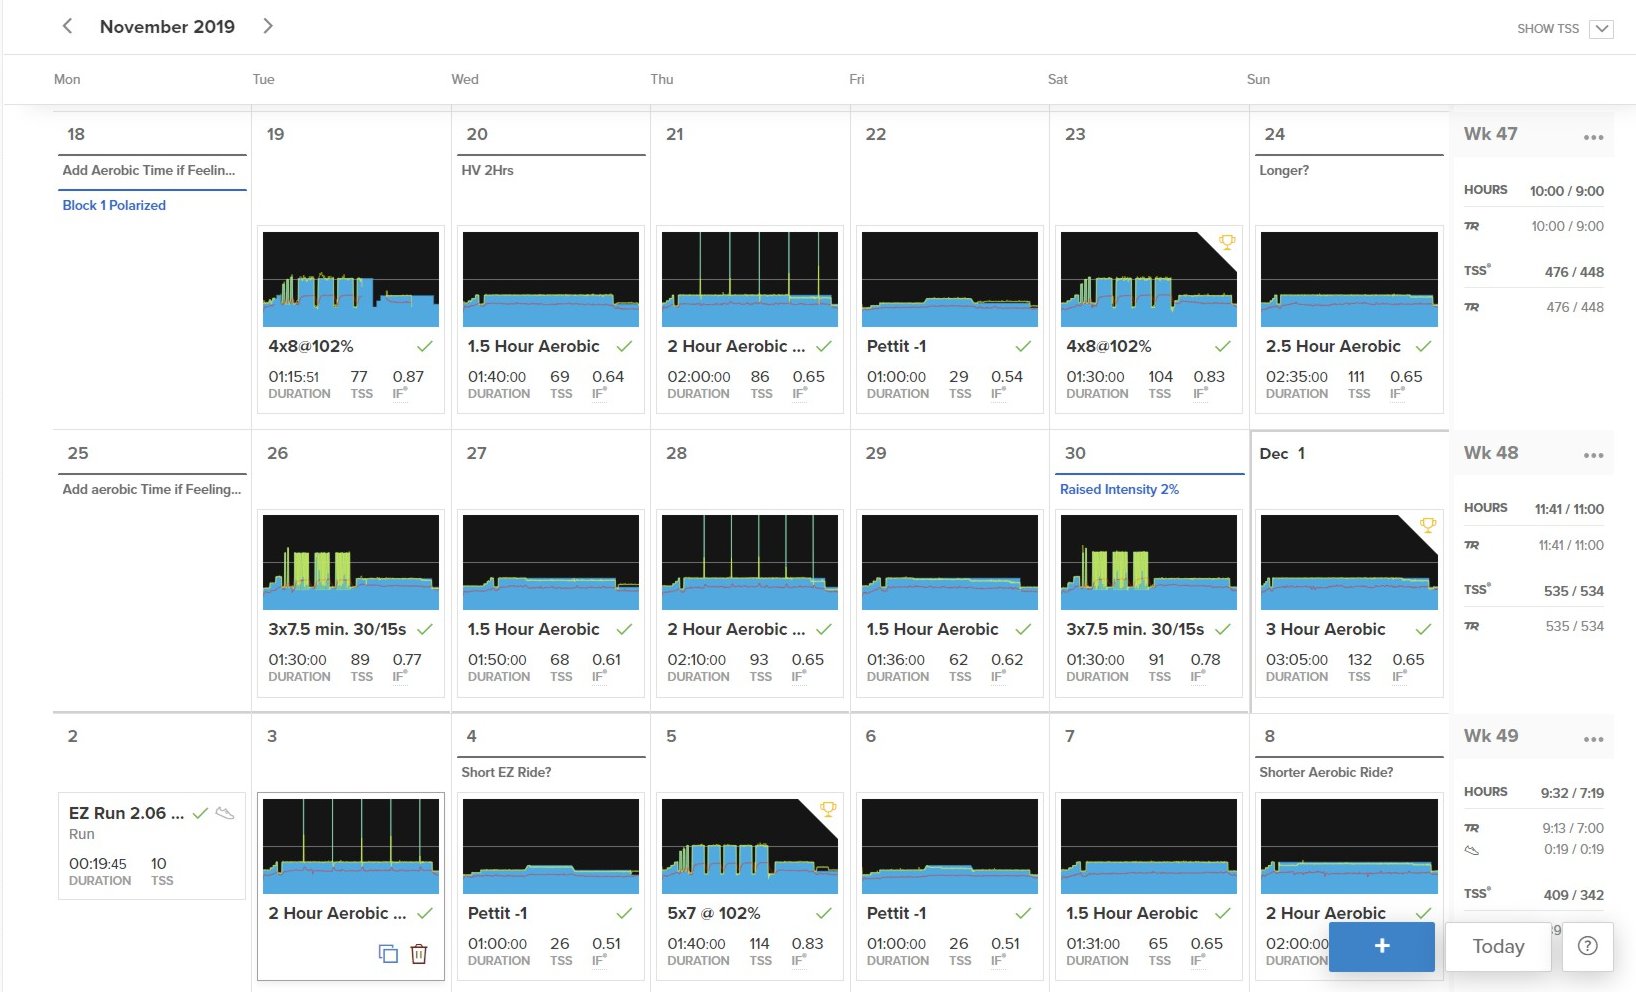Image resolution: width=1636 pixels, height=992 pixels.
Task: Open Short EZ Ride? note on Dec 4
Action: click(506, 772)
